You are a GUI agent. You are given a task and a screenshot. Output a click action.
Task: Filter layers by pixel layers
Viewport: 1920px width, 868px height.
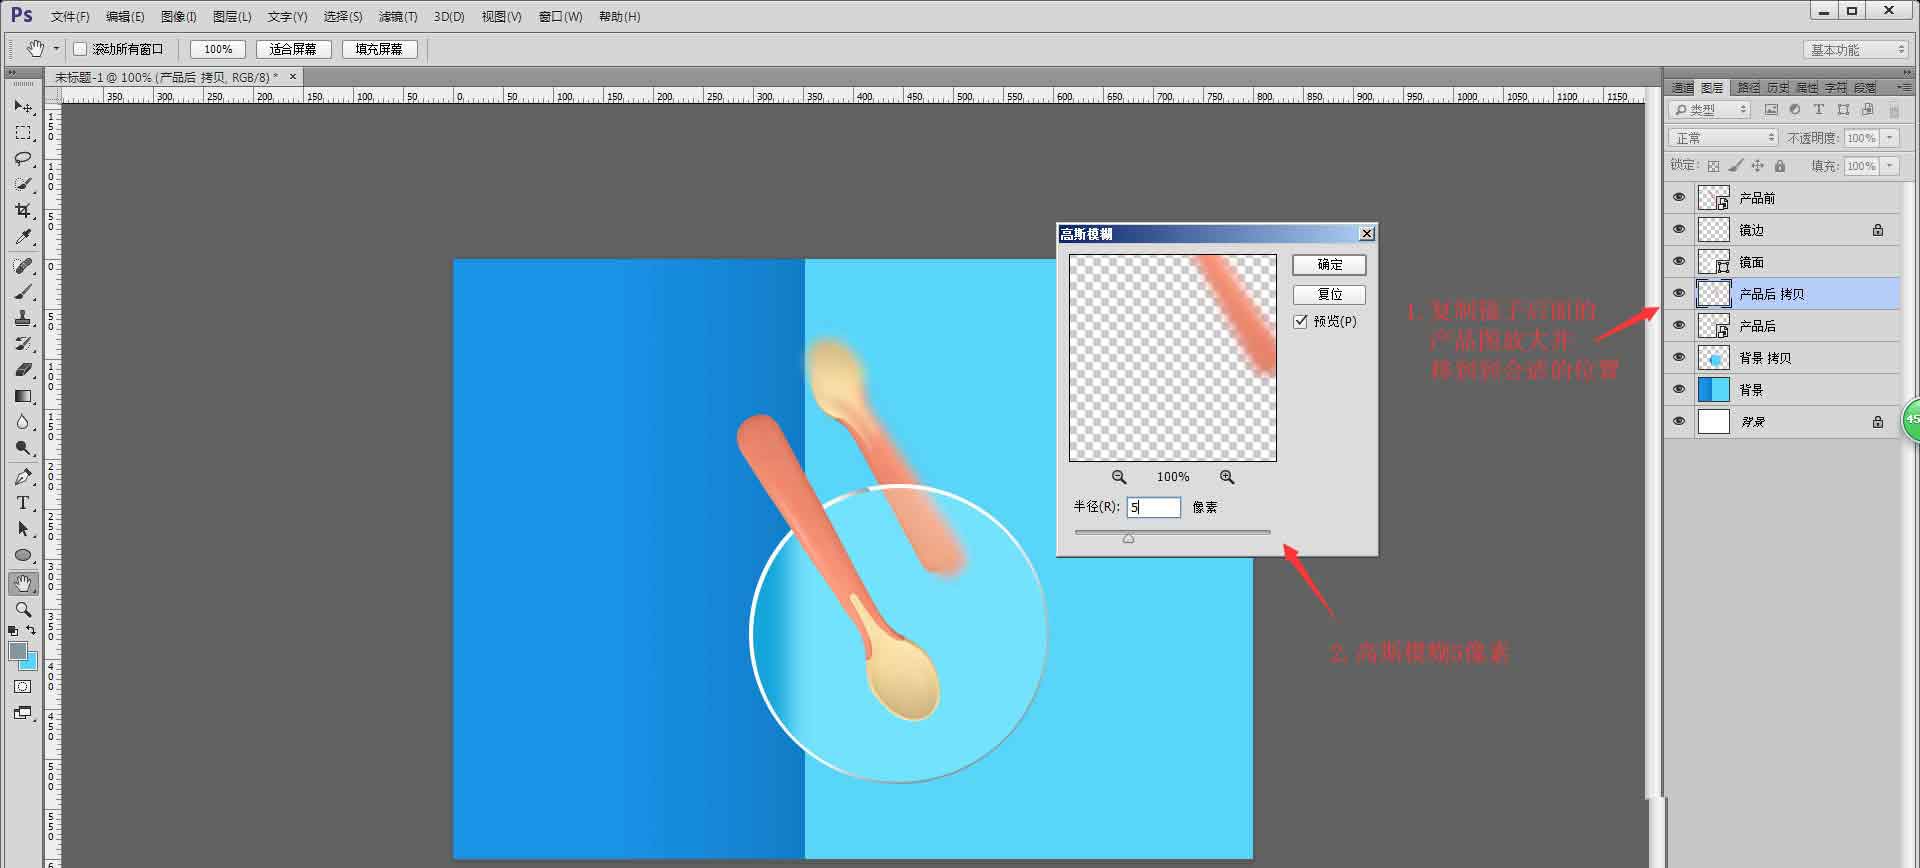pos(1771,110)
